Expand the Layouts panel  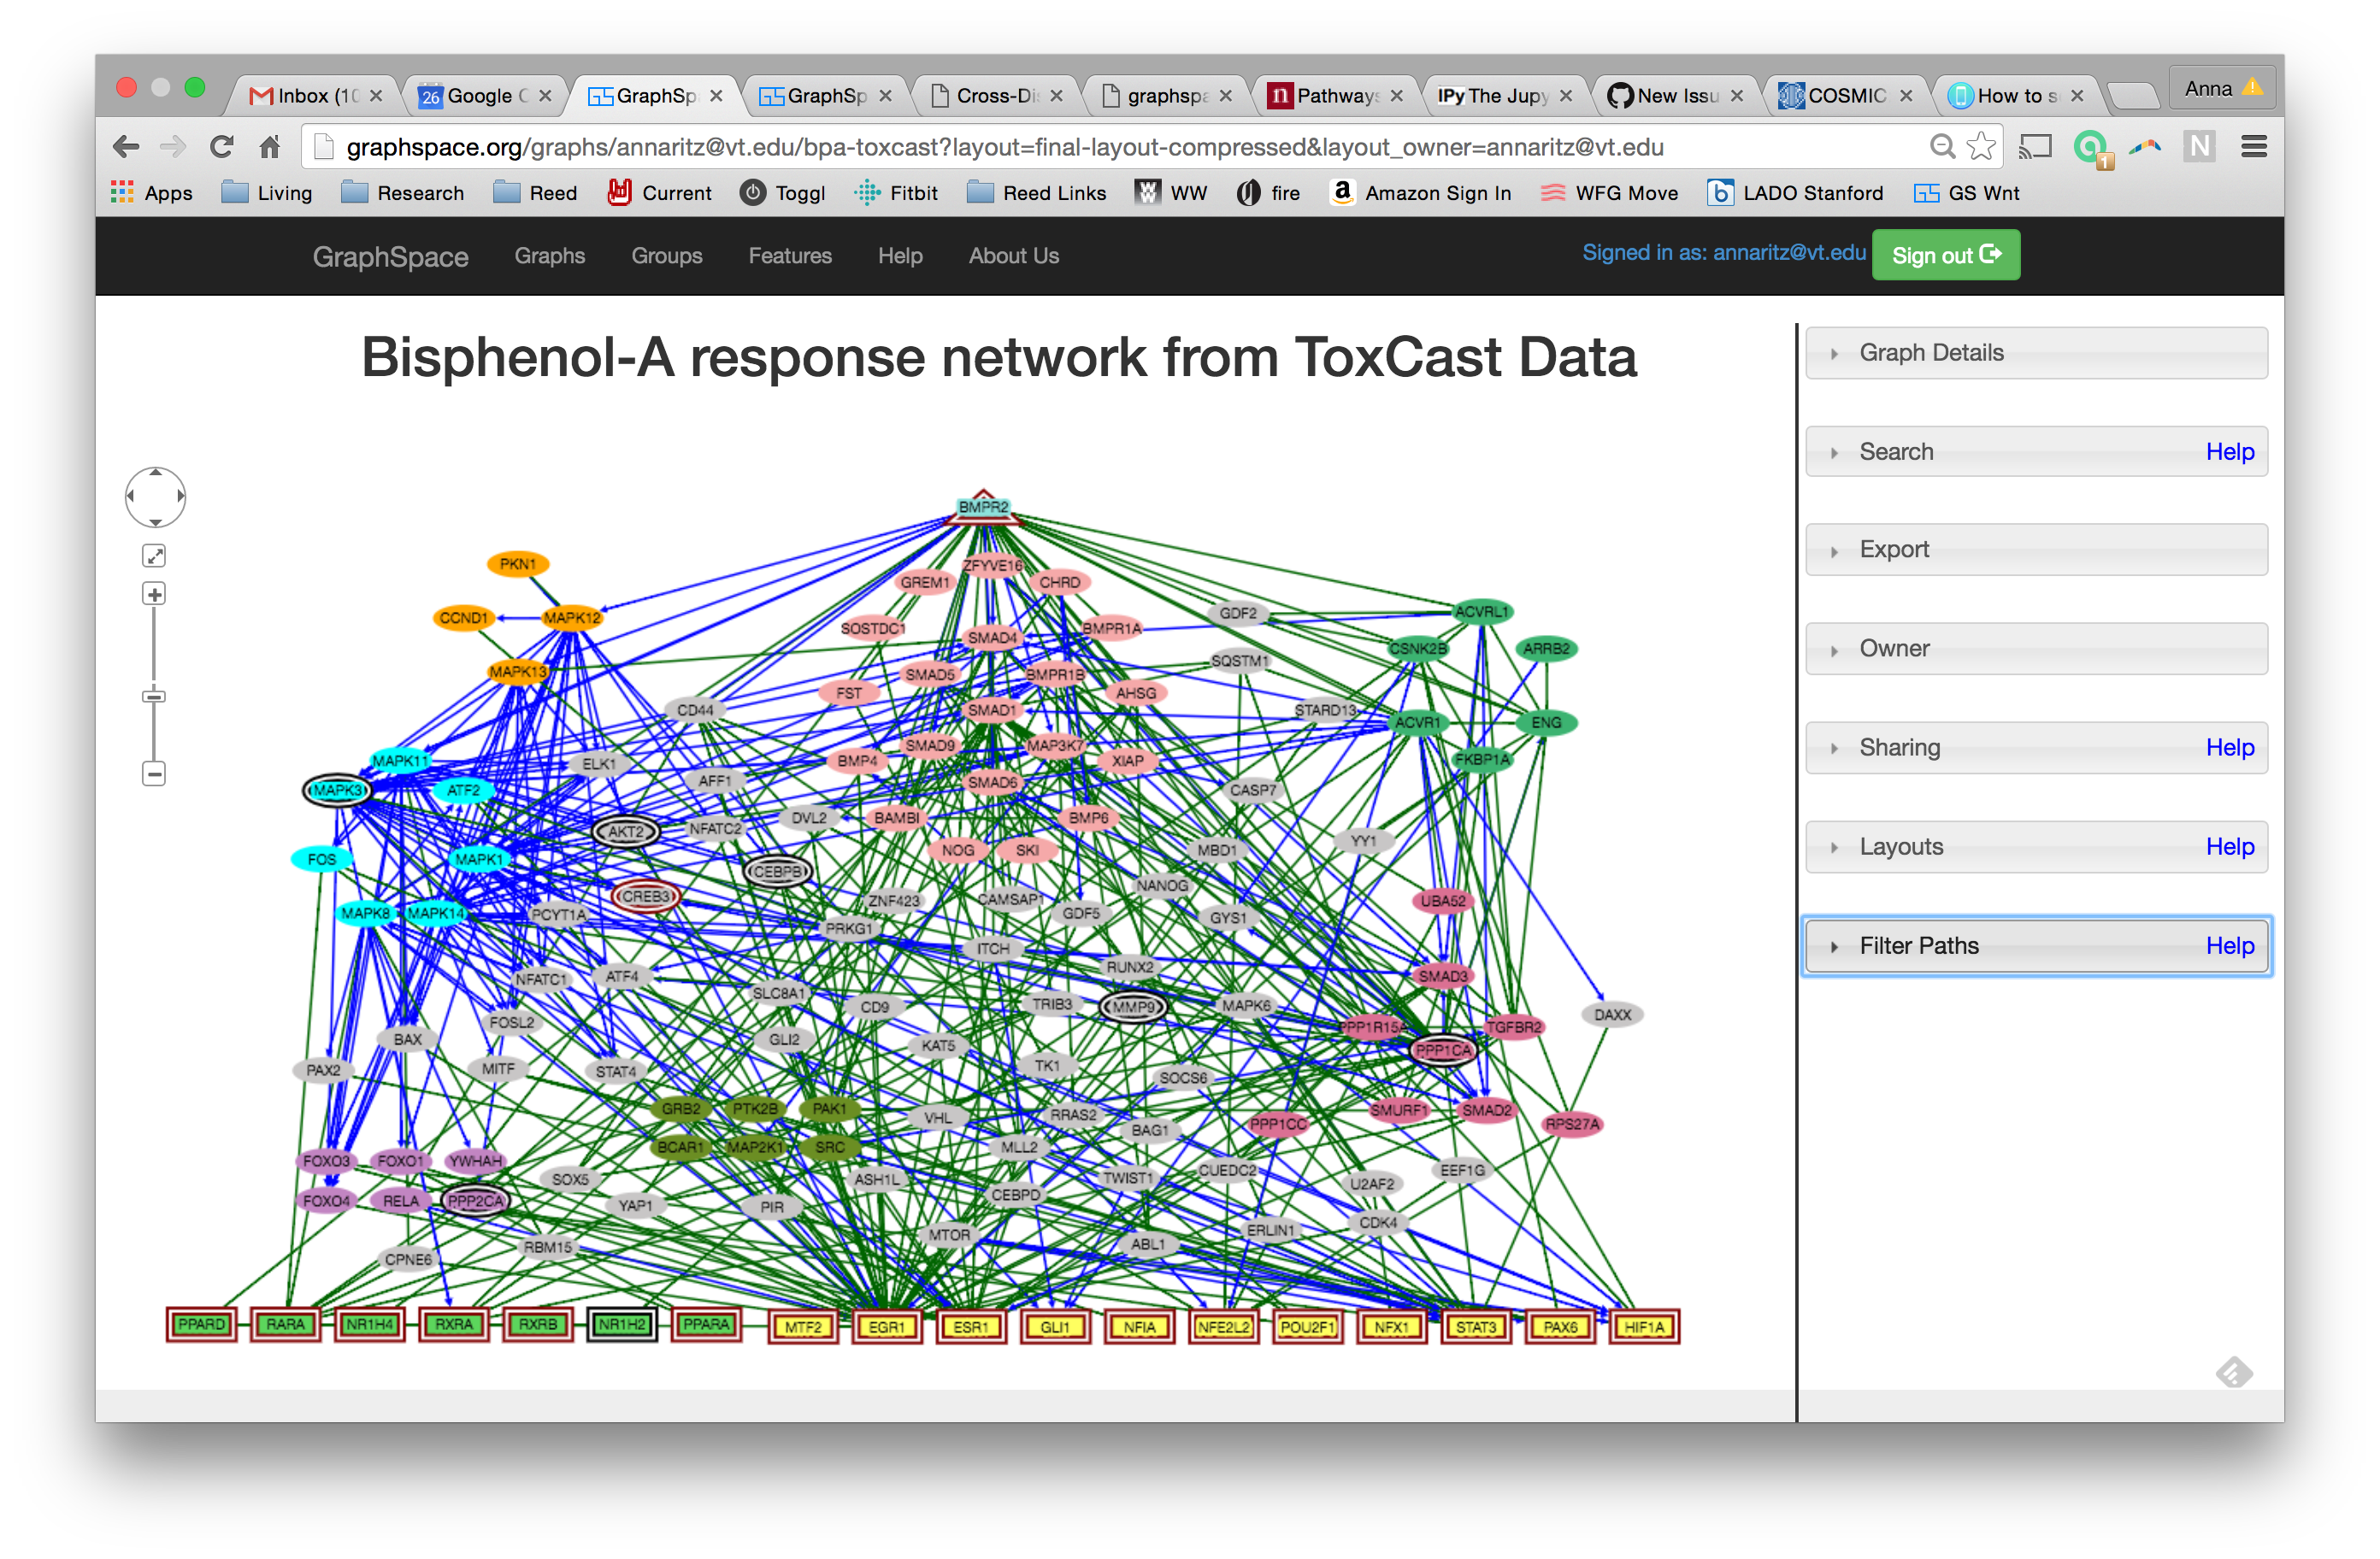coord(1900,847)
